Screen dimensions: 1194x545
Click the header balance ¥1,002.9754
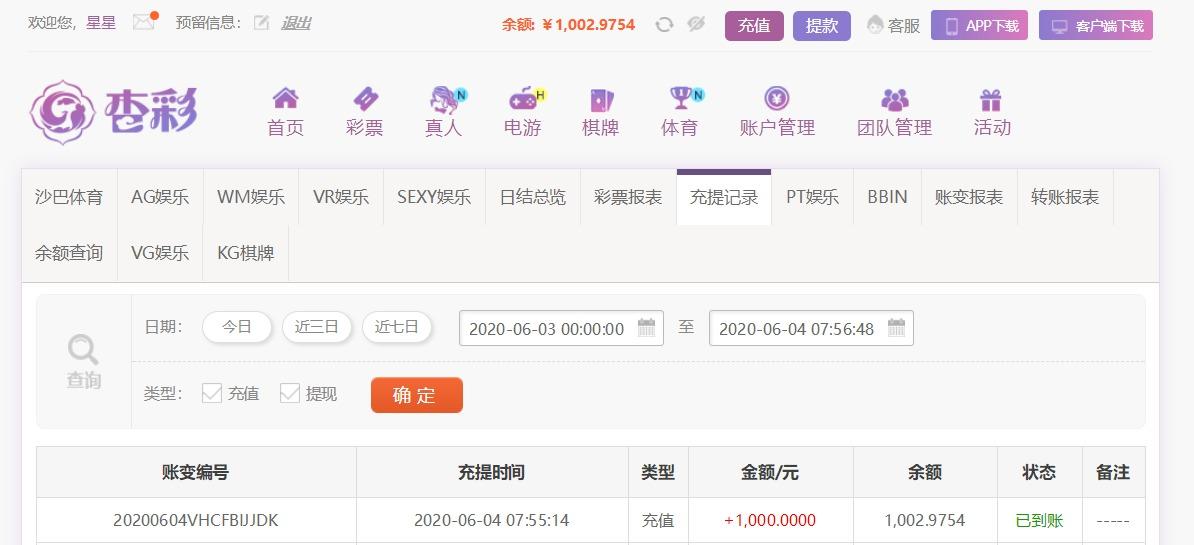click(x=588, y=24)
